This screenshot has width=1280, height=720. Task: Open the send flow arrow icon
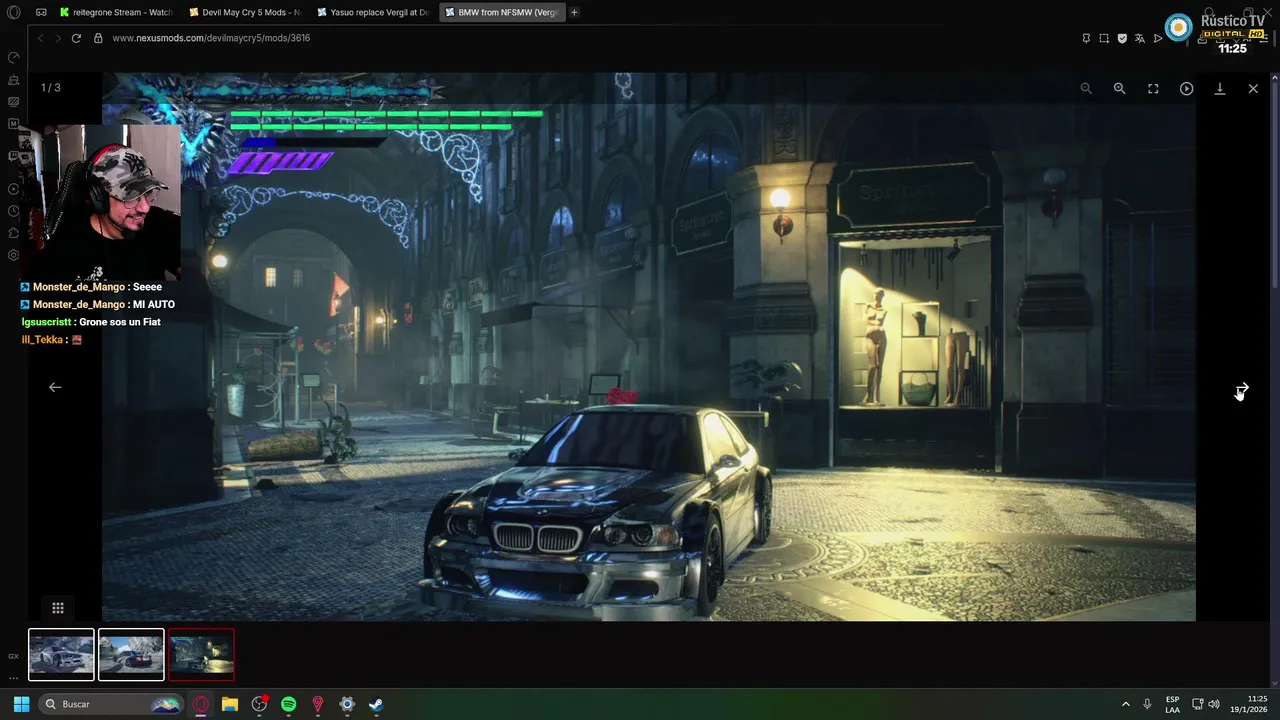tap(1158, 38)
